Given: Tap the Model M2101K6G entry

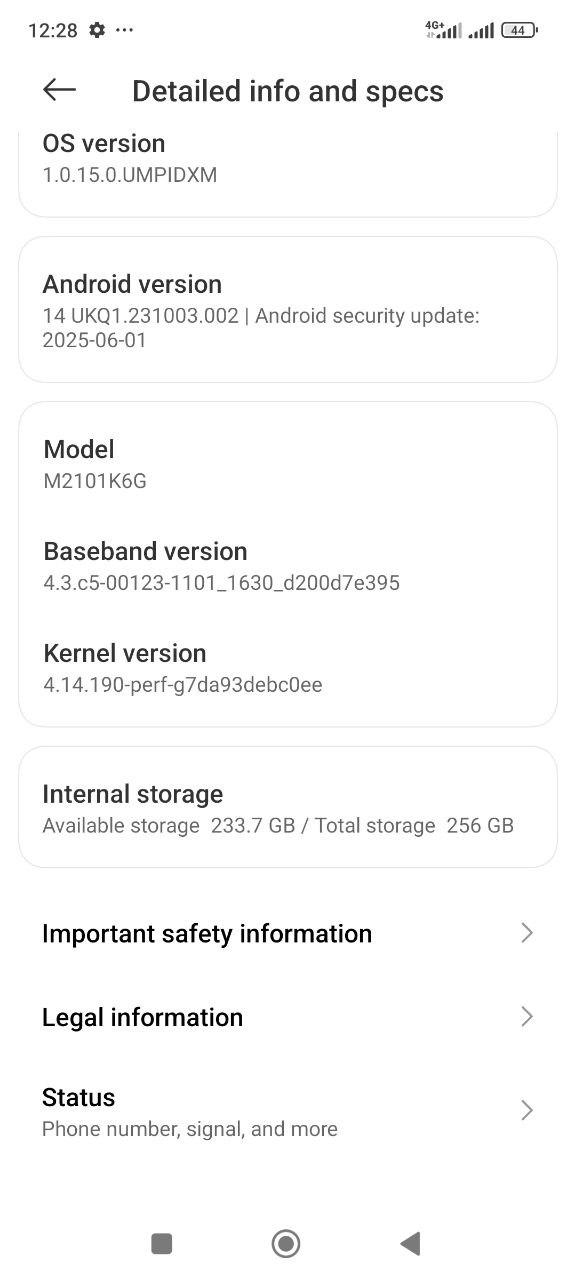Looking at the screenshot, I should point(288,464).
